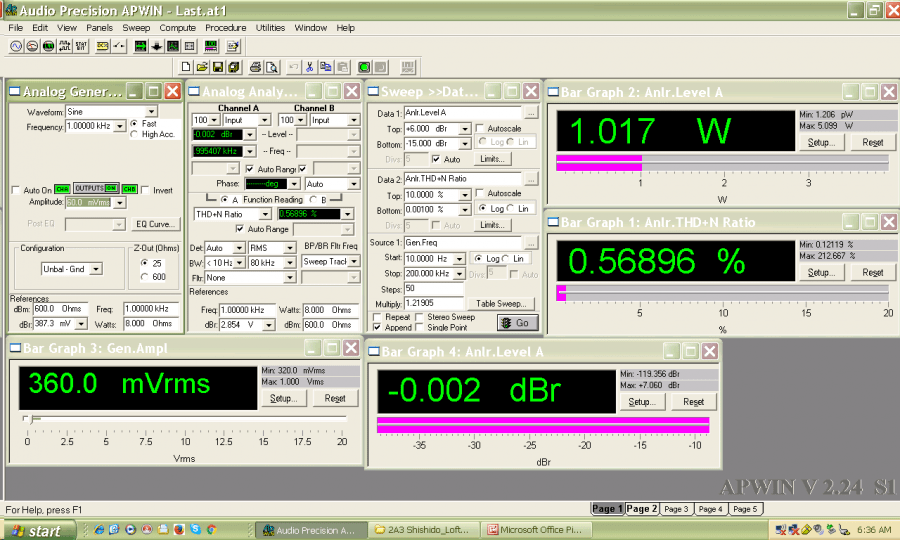Toggle the green OUTPUTS ON button

[x=96, y=188]
